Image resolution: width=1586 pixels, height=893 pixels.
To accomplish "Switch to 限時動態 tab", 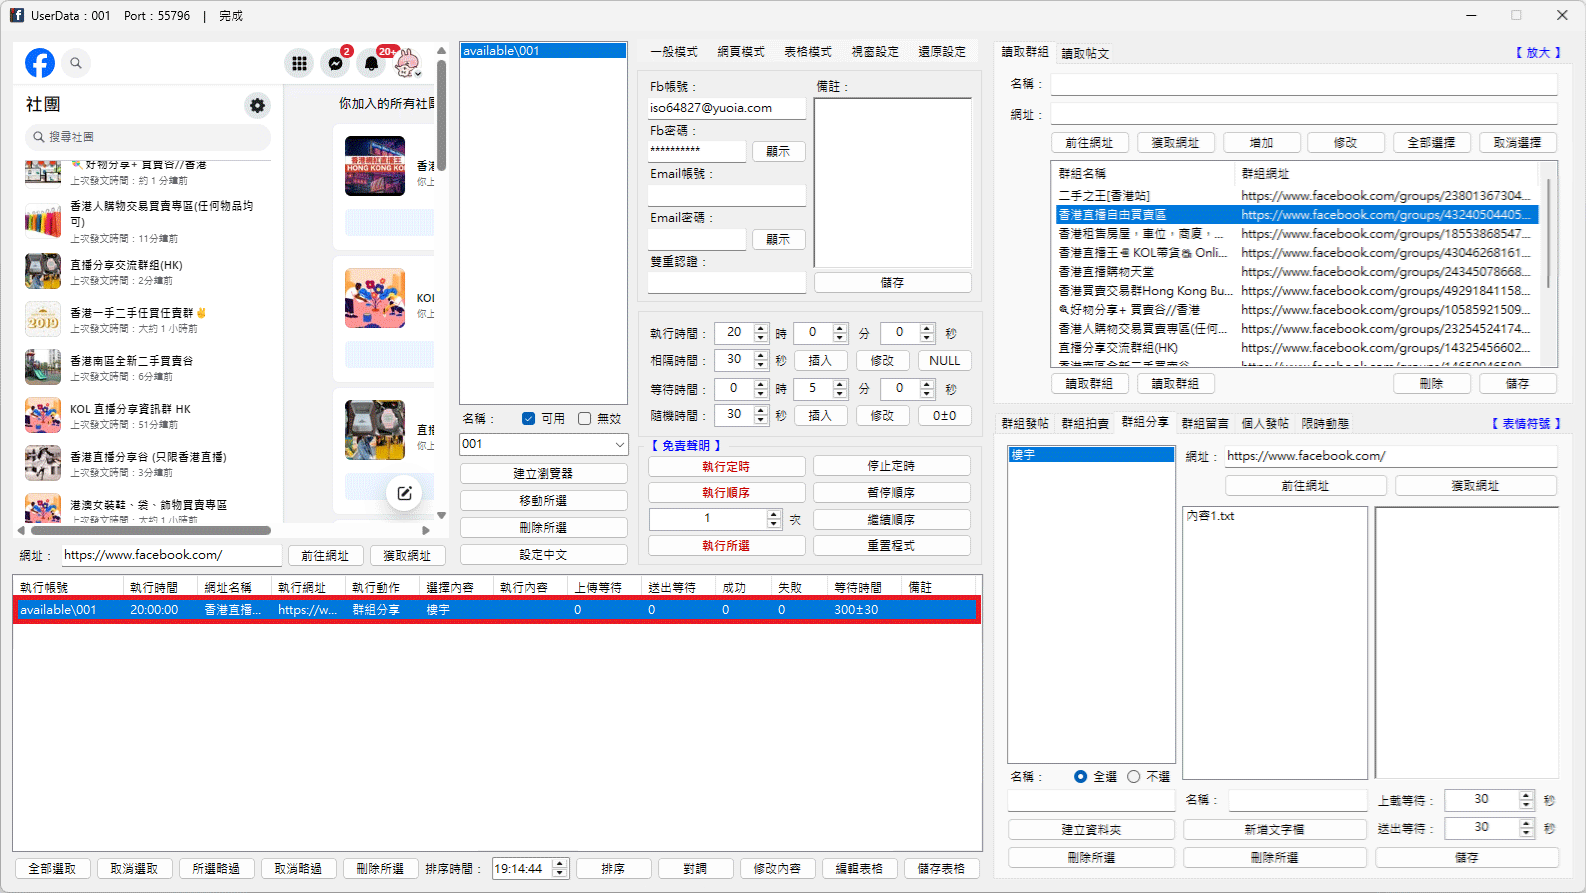I will pos(1325,424).
